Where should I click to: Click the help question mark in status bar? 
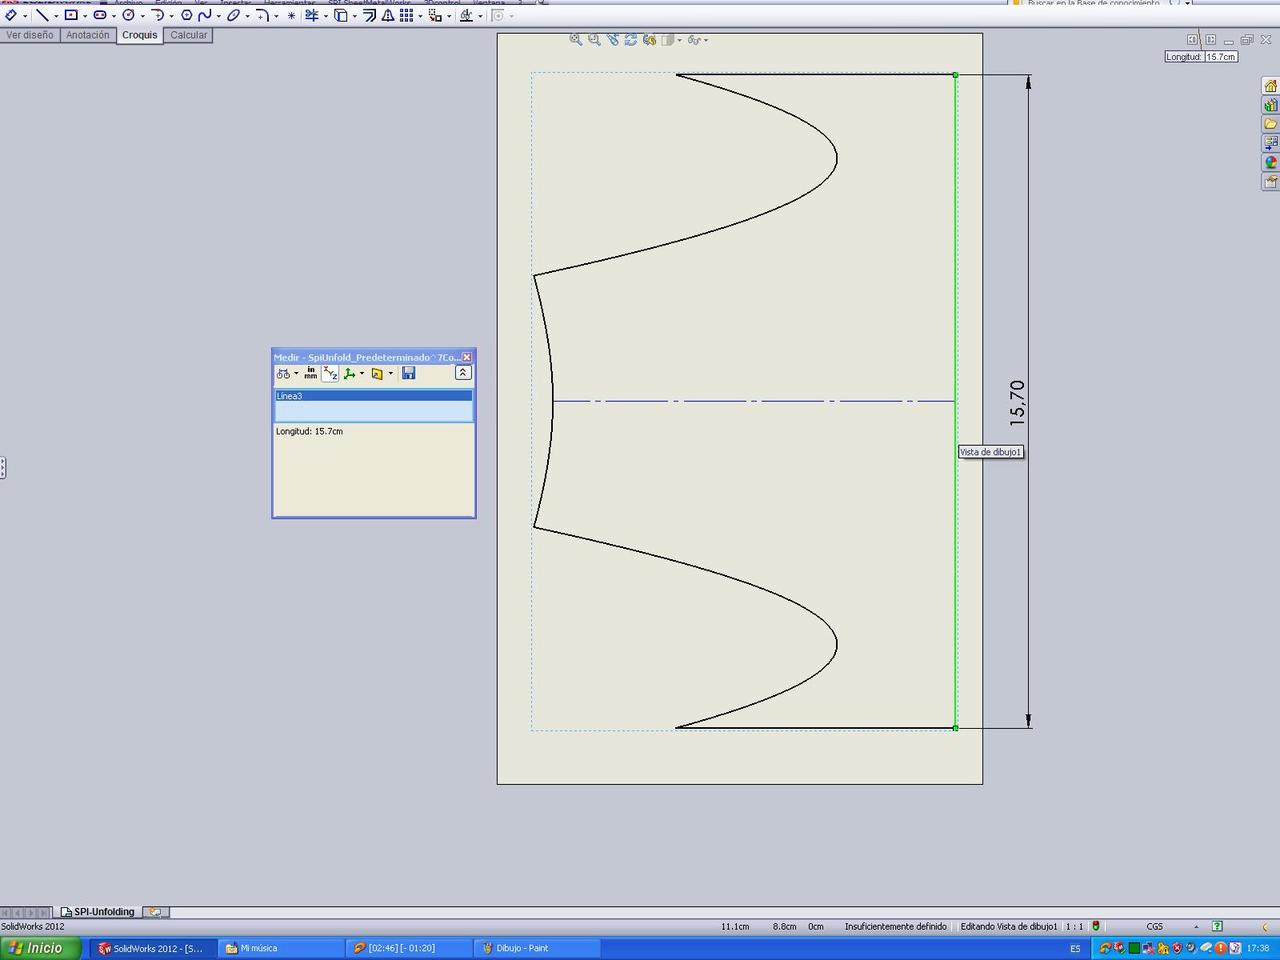click(1217, 927)
